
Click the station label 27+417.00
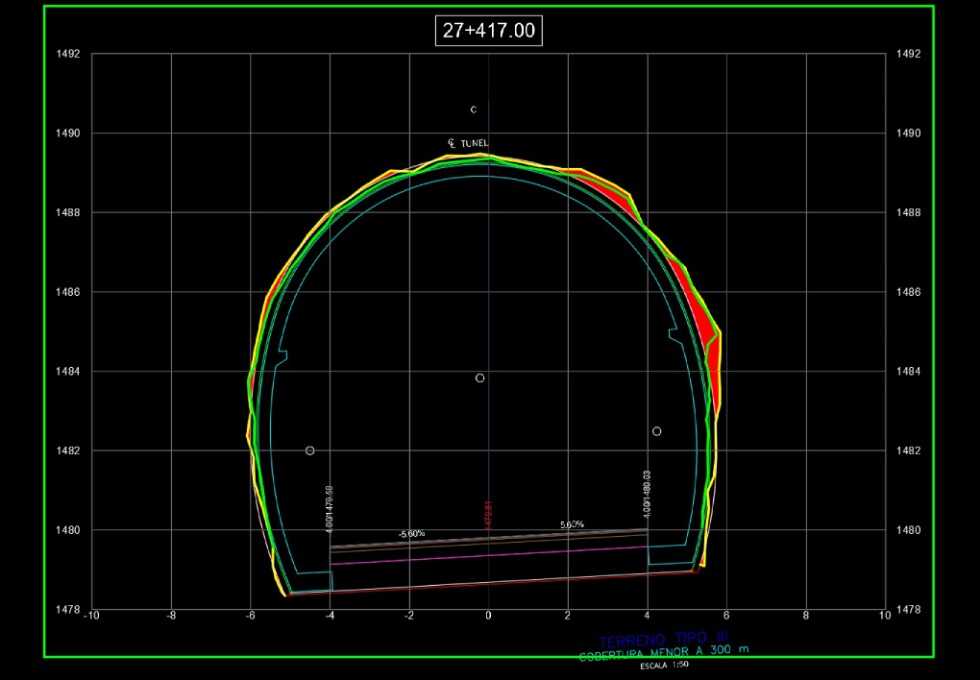(x=489, y=31)
